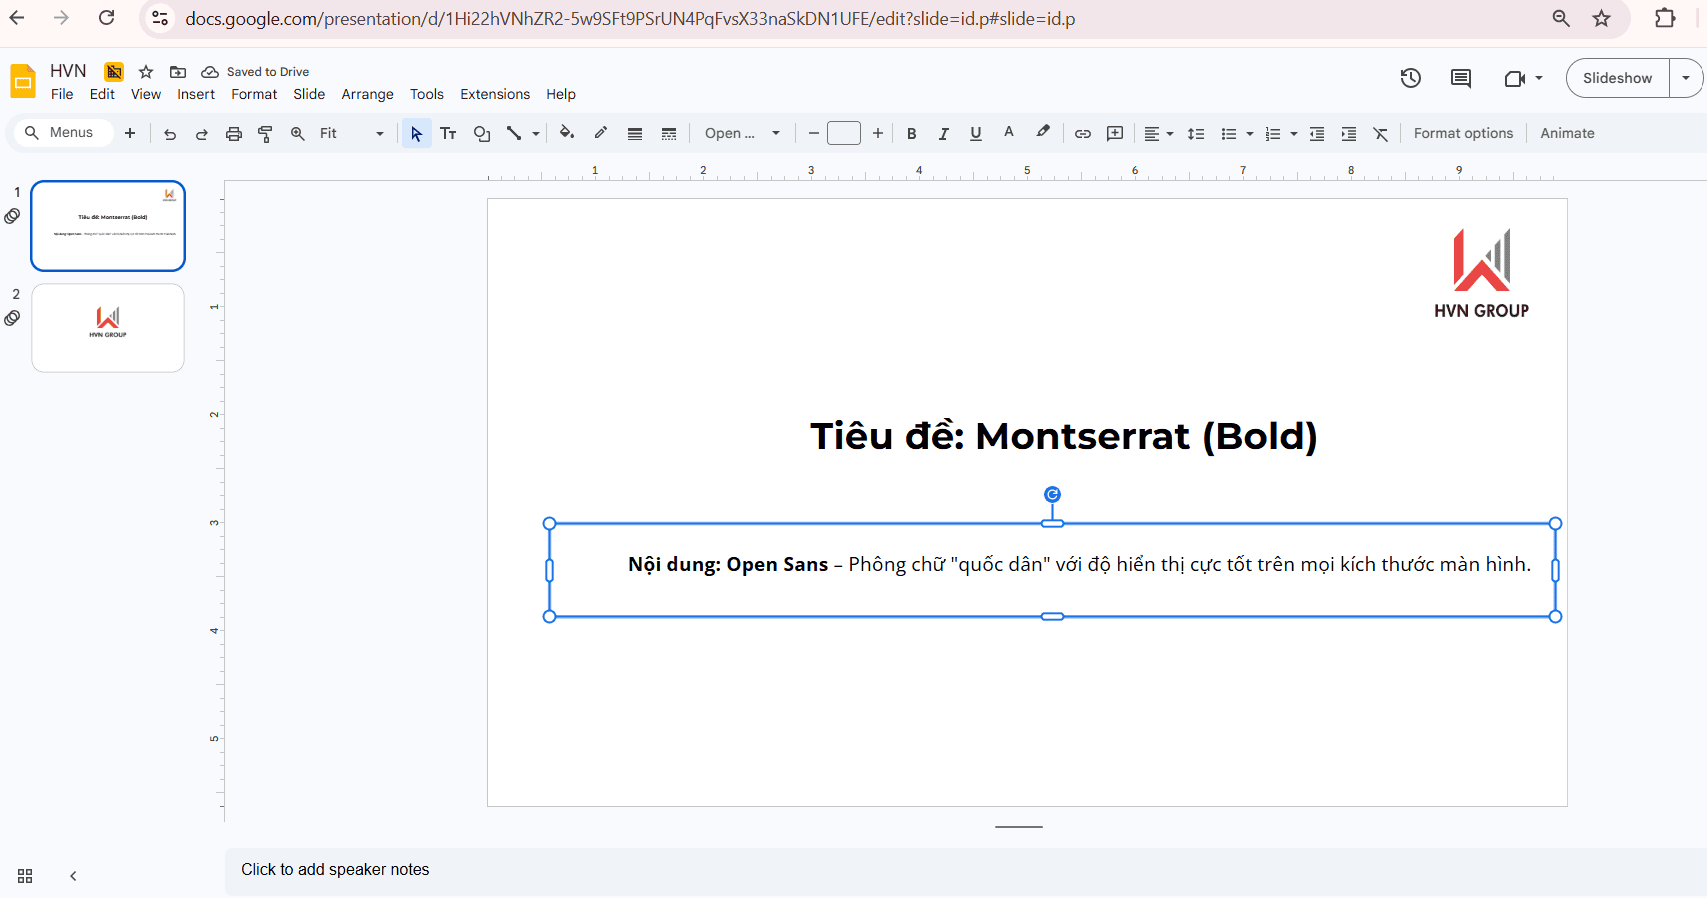Expand the bulleted list dropdown arrow
Image resolution: width=1707 pixels, height=898 pixels.
tap(1250, 133)
